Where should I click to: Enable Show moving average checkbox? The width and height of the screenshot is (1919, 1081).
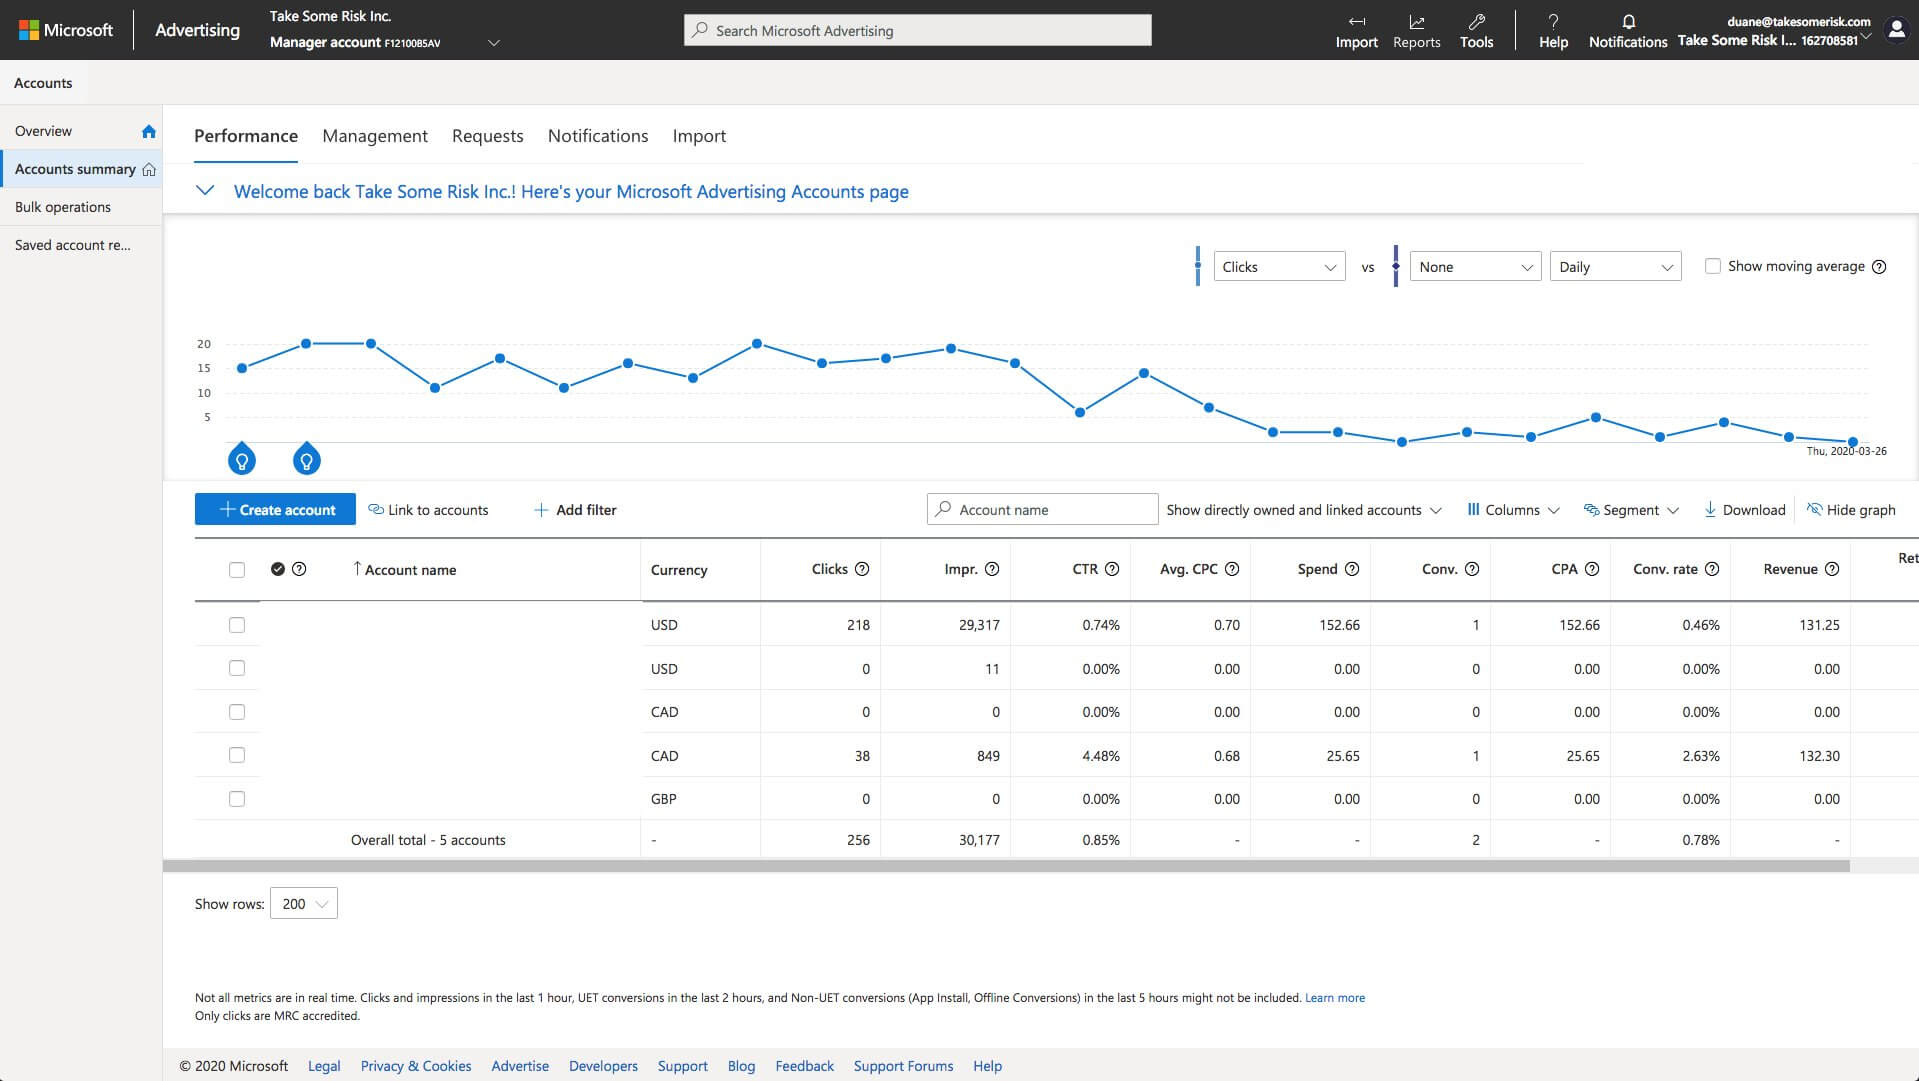1713,266
